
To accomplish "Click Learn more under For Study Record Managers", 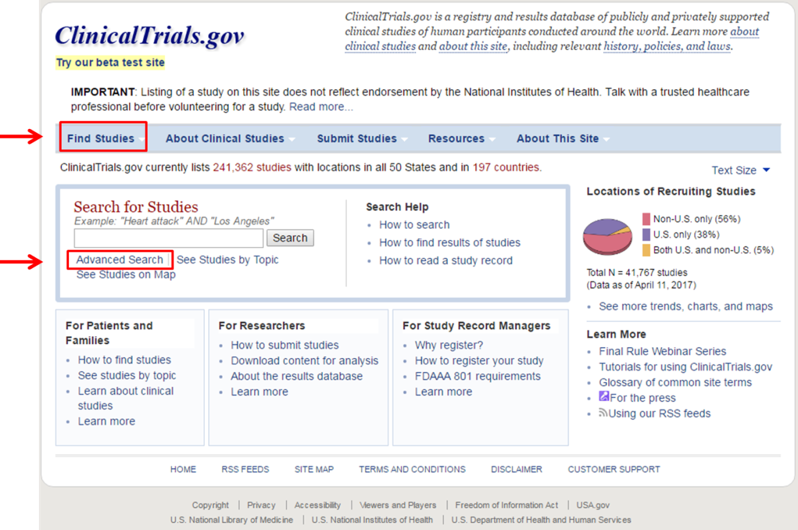I will (x=443, y=392).
